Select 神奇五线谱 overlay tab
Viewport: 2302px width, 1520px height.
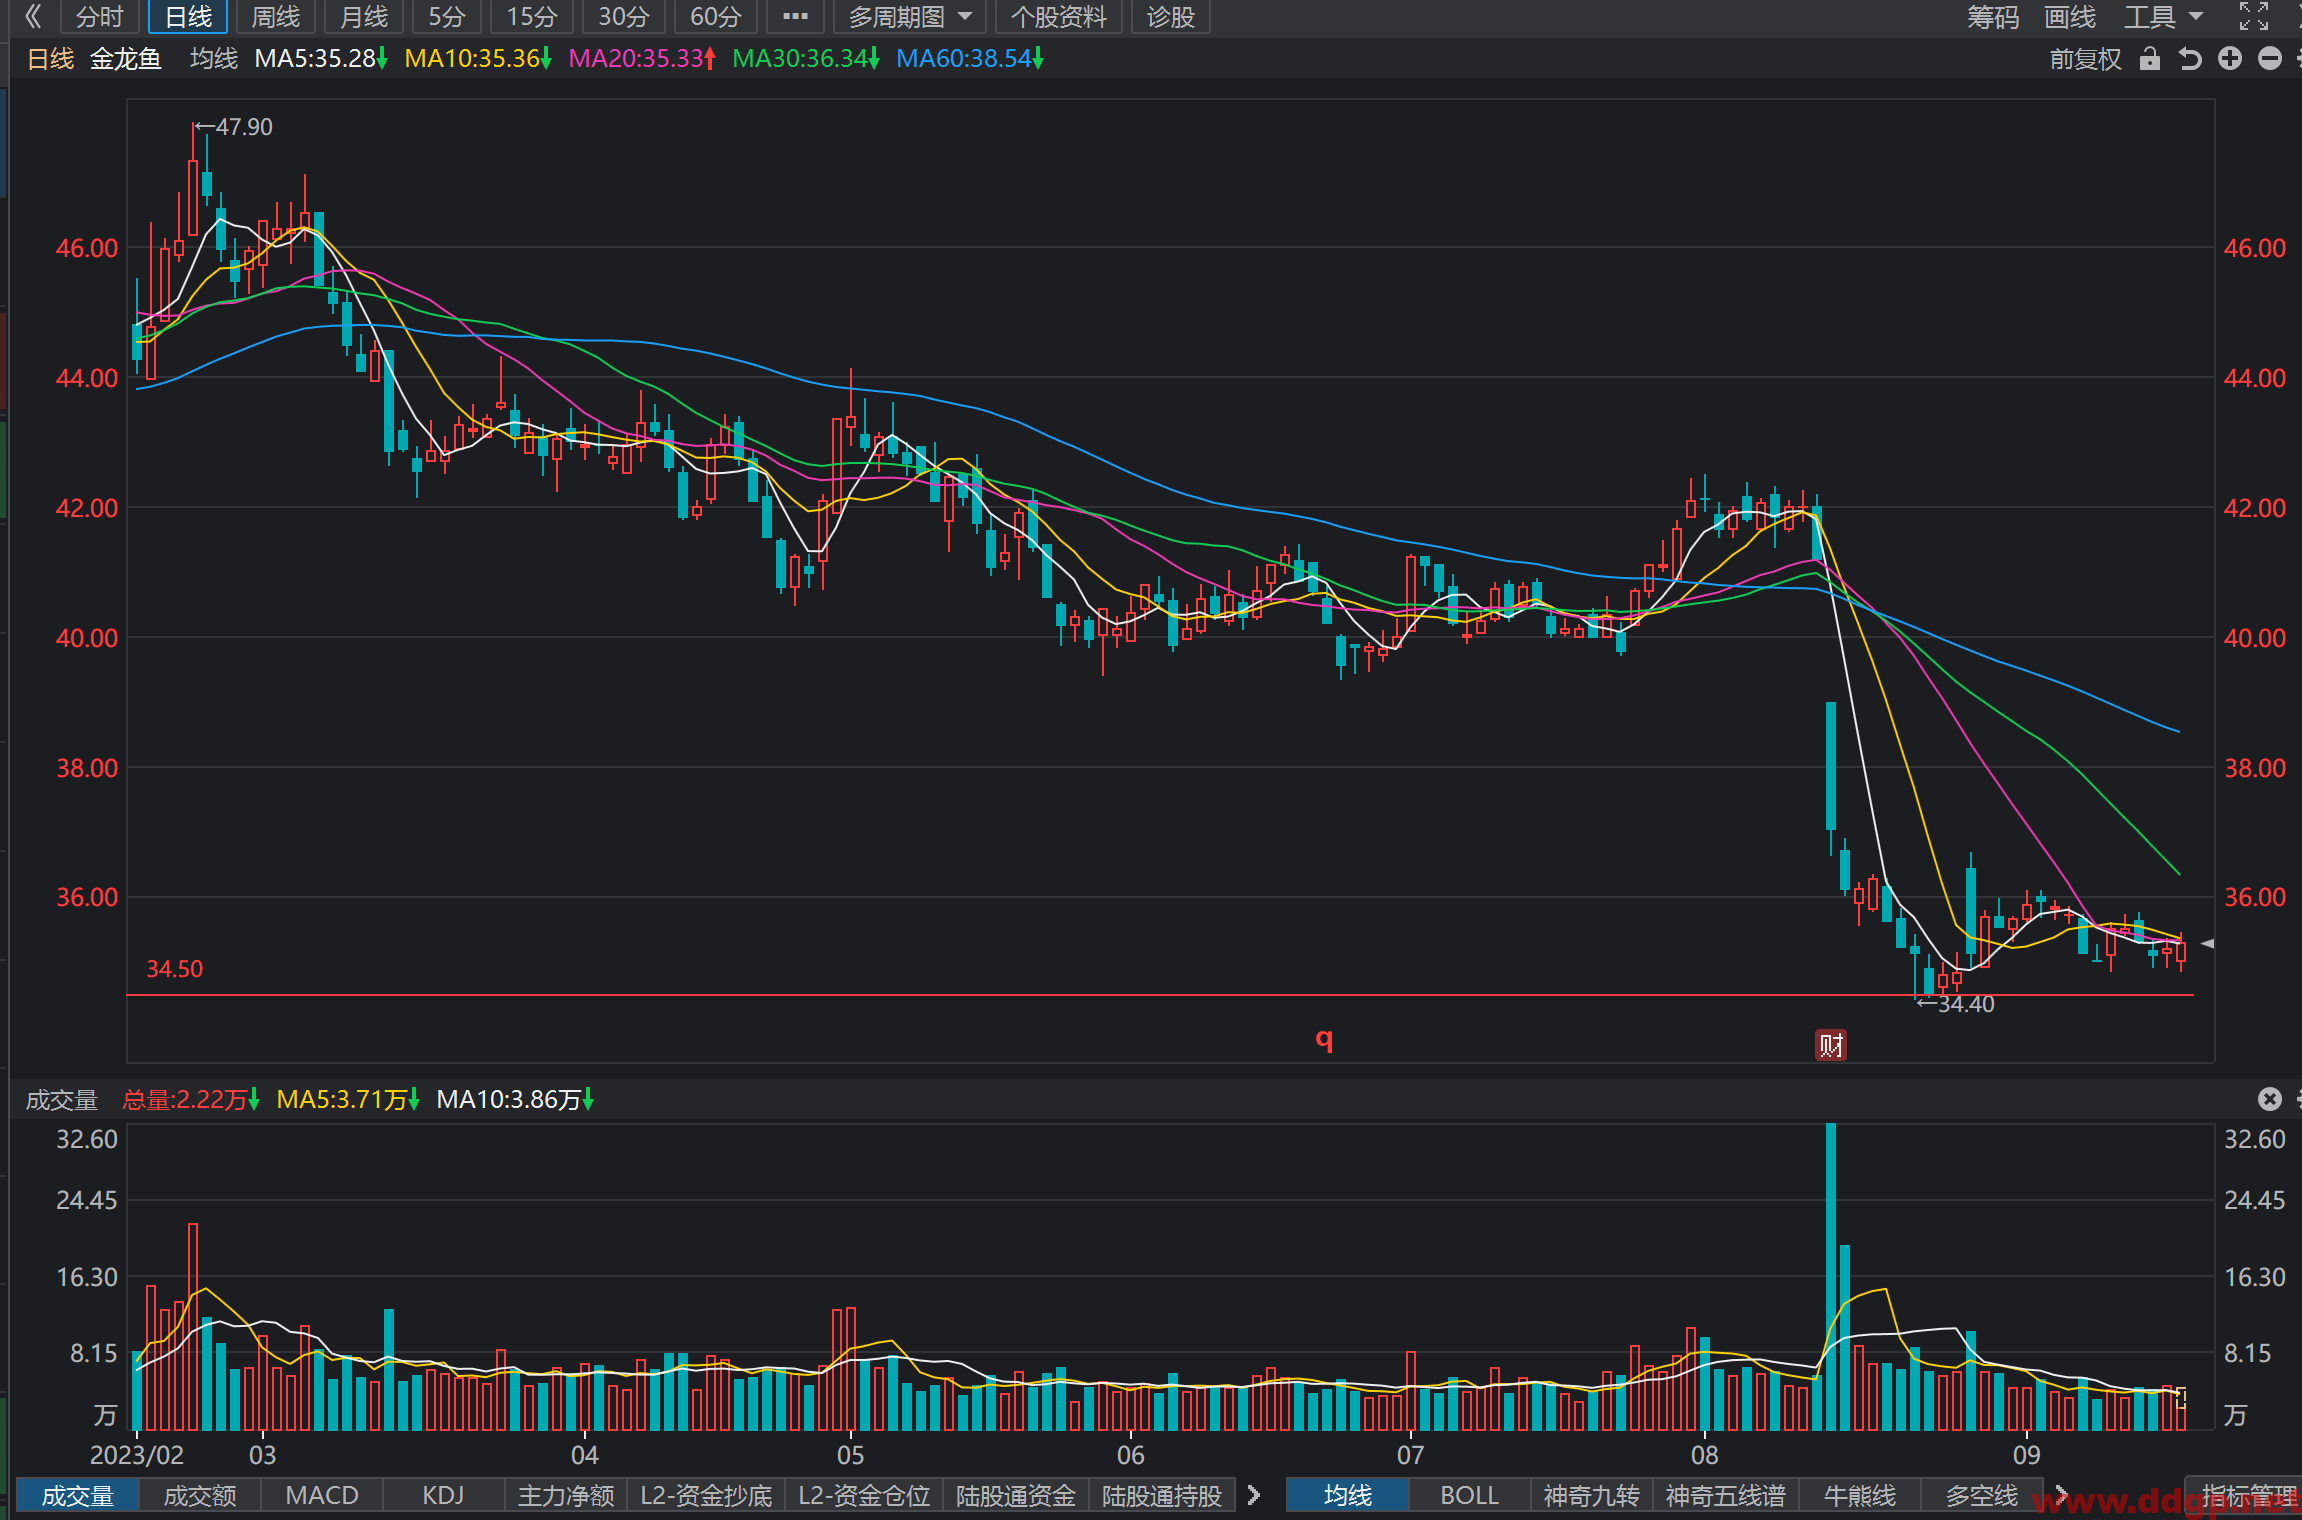point(1726,1496)
